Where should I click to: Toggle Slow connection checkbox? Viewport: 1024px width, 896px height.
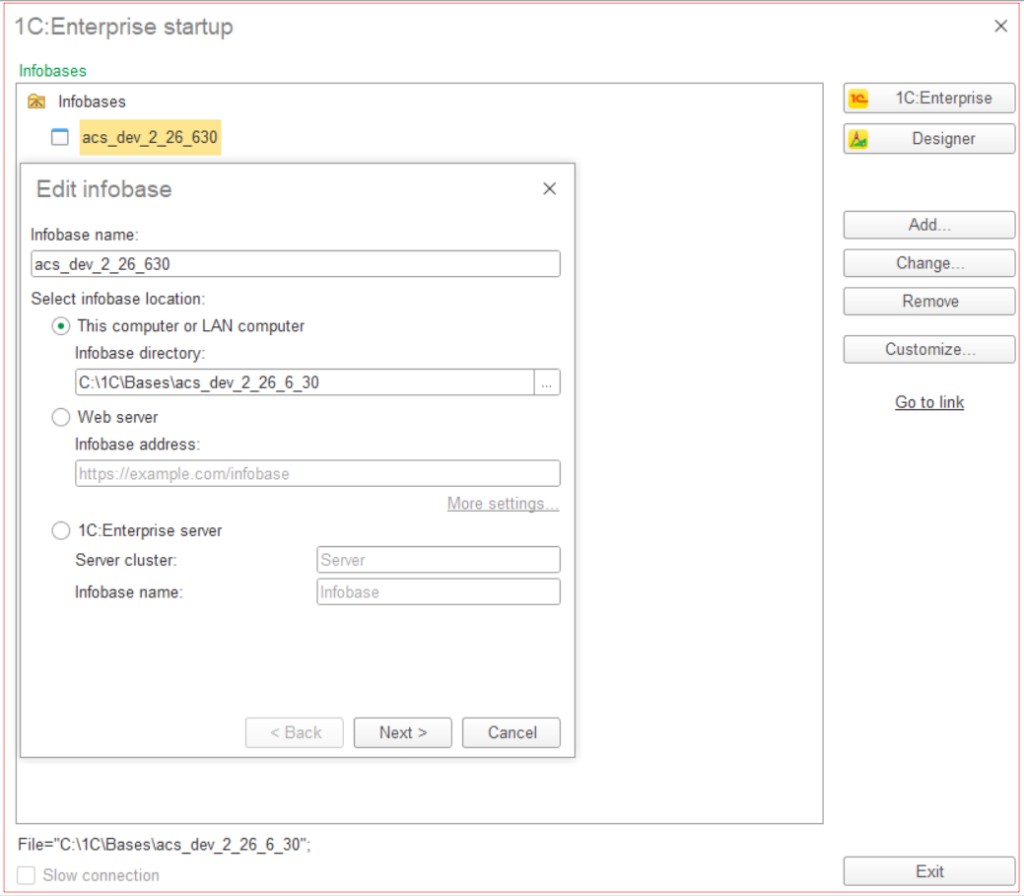pyautogui.click(x=26, y=875)
